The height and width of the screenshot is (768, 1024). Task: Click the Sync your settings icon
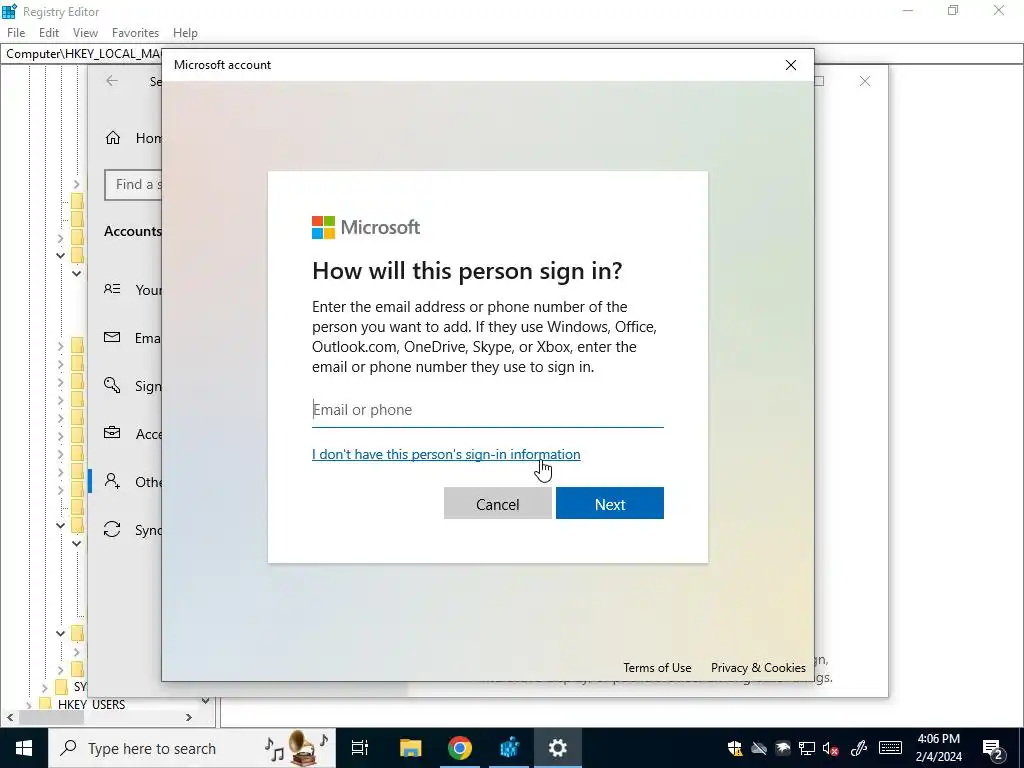point(112,529)
